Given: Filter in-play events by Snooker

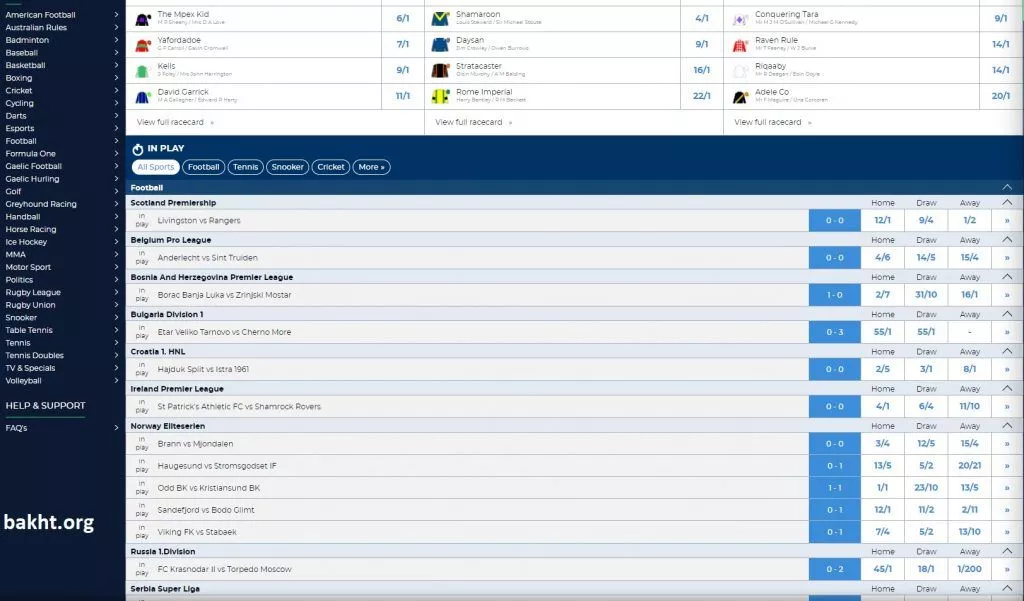Looking at the screenshot, I should pos(288,167).
